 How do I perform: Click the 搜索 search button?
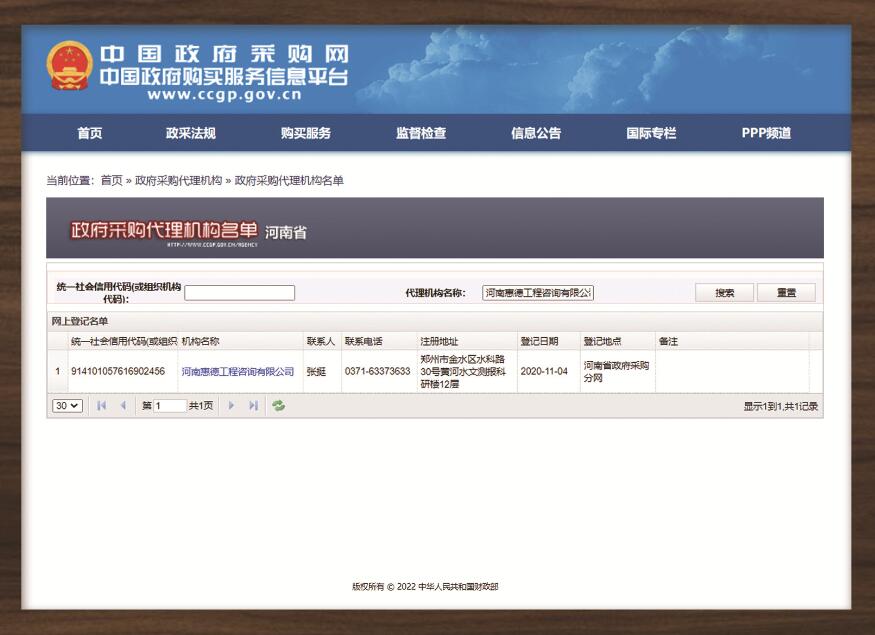pyautogui.click(x=724, y=292)
